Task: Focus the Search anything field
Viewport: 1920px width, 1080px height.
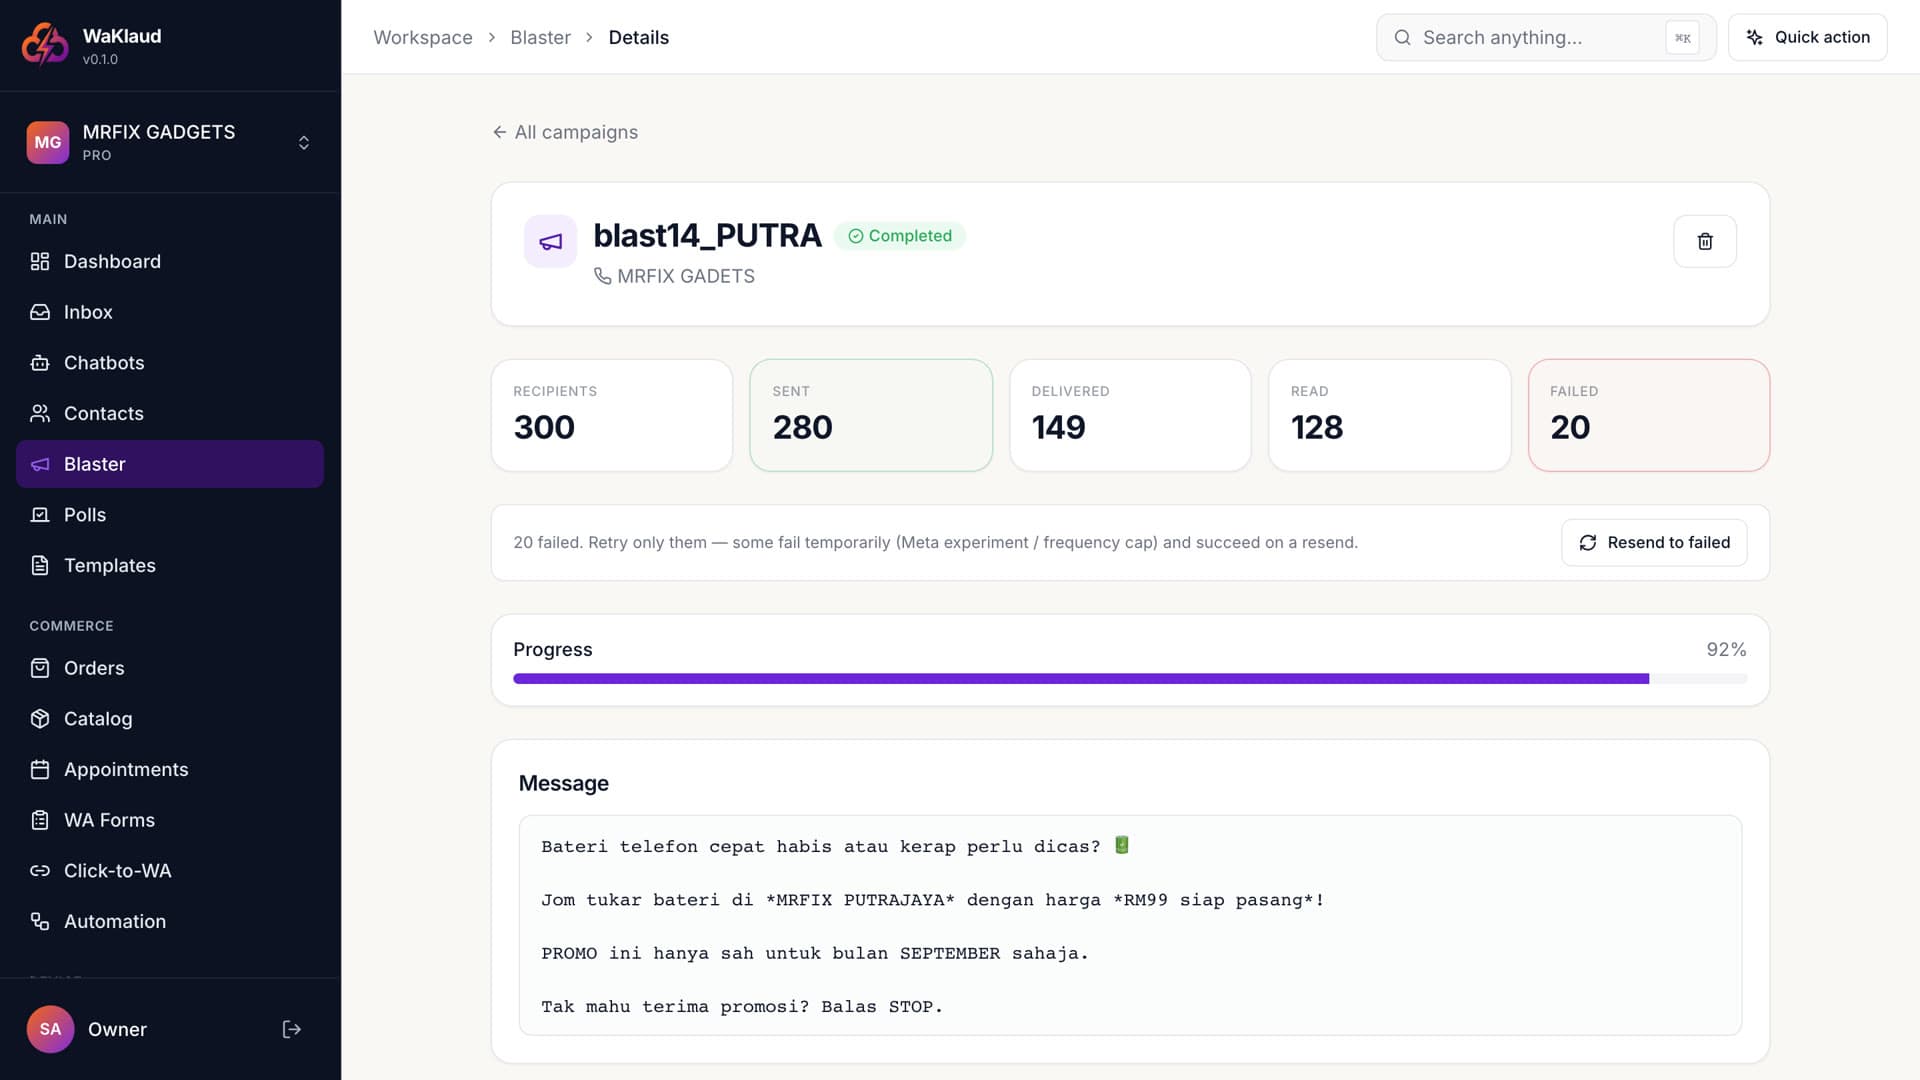Action: (x=1546, y=37)
